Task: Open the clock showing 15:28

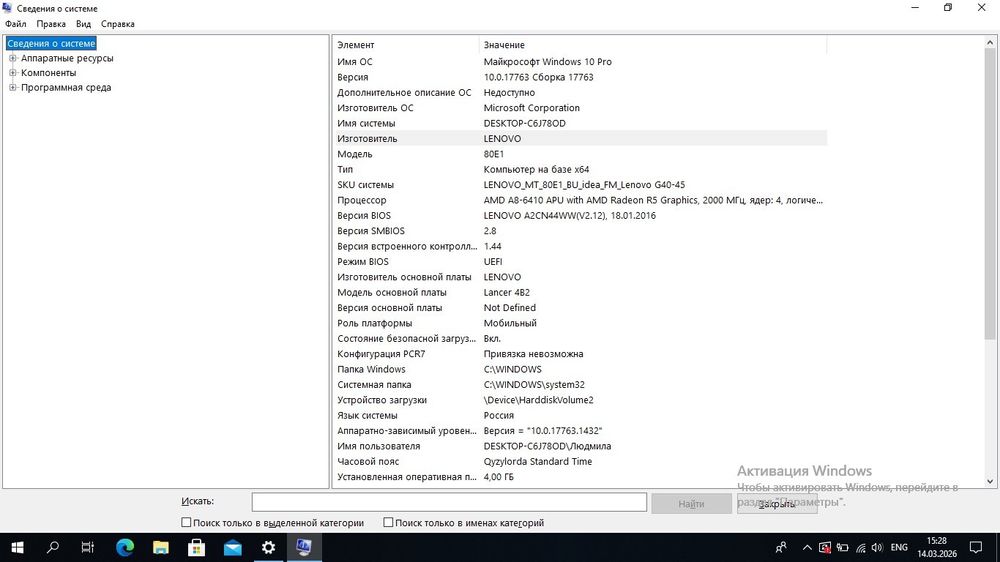Action: click(x=937, y=541)
